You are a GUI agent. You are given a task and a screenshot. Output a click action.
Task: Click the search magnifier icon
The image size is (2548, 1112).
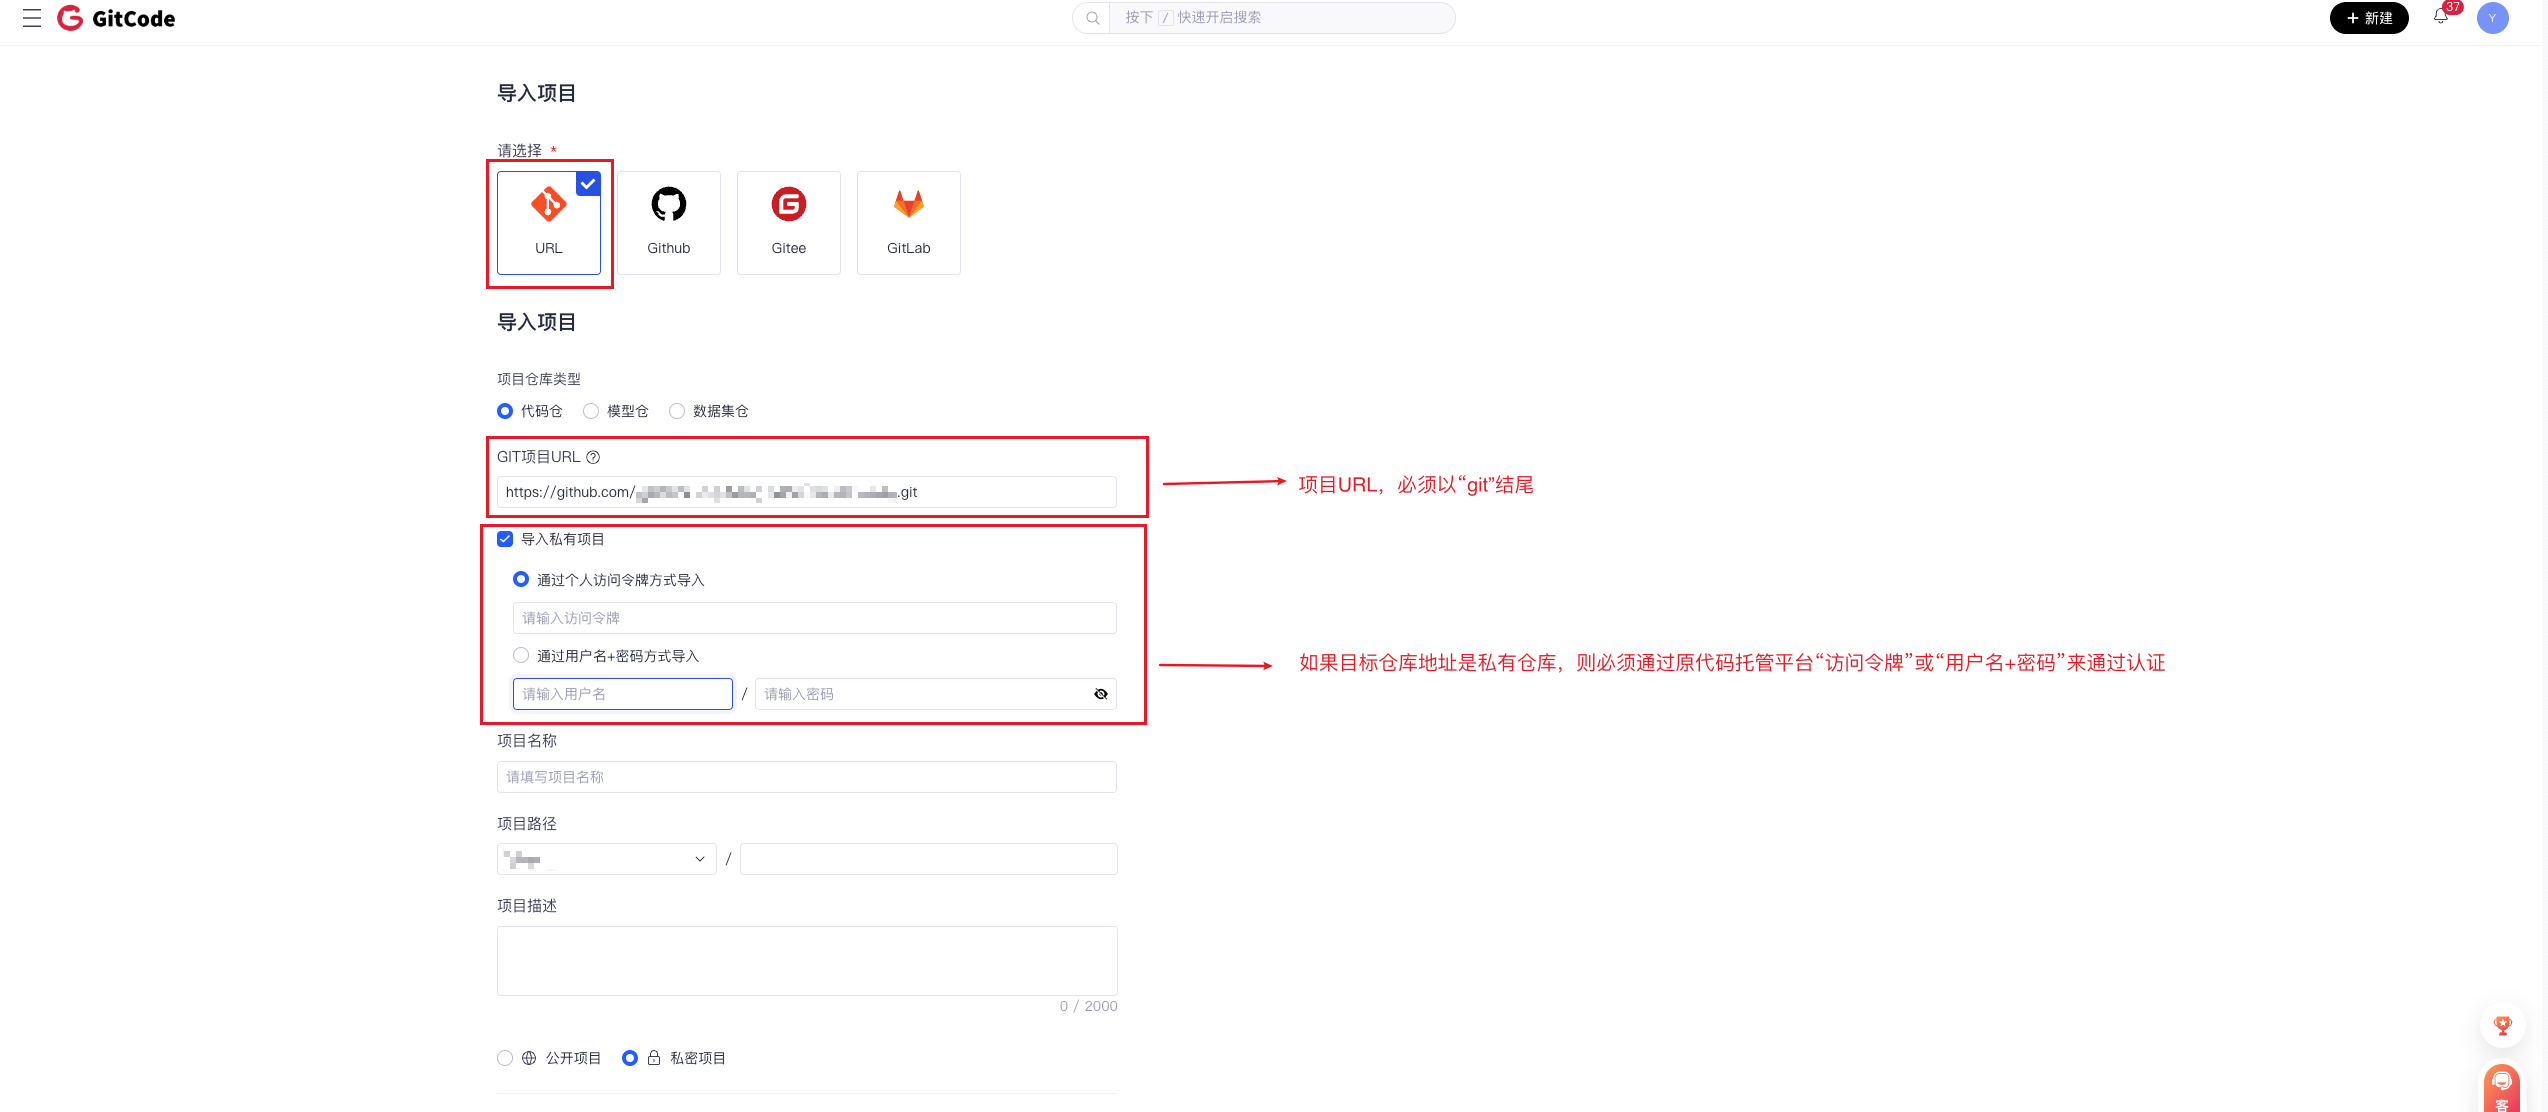[x=1093, y=18]
